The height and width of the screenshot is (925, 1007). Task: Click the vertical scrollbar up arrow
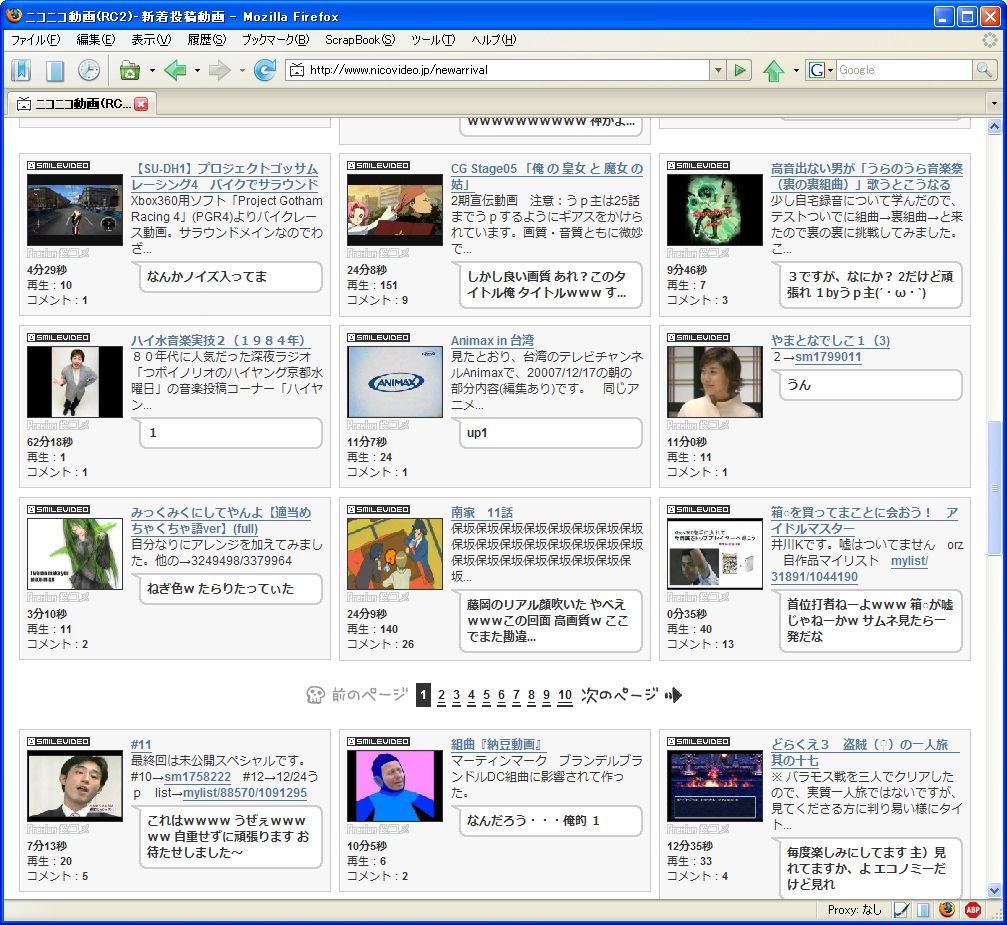coord(994,127)
